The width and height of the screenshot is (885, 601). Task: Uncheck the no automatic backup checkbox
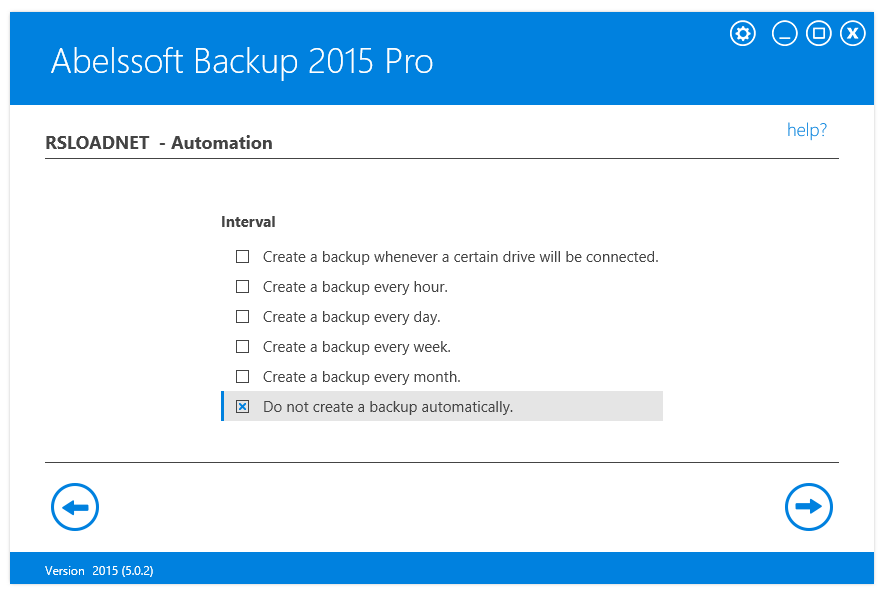point(242,407)
